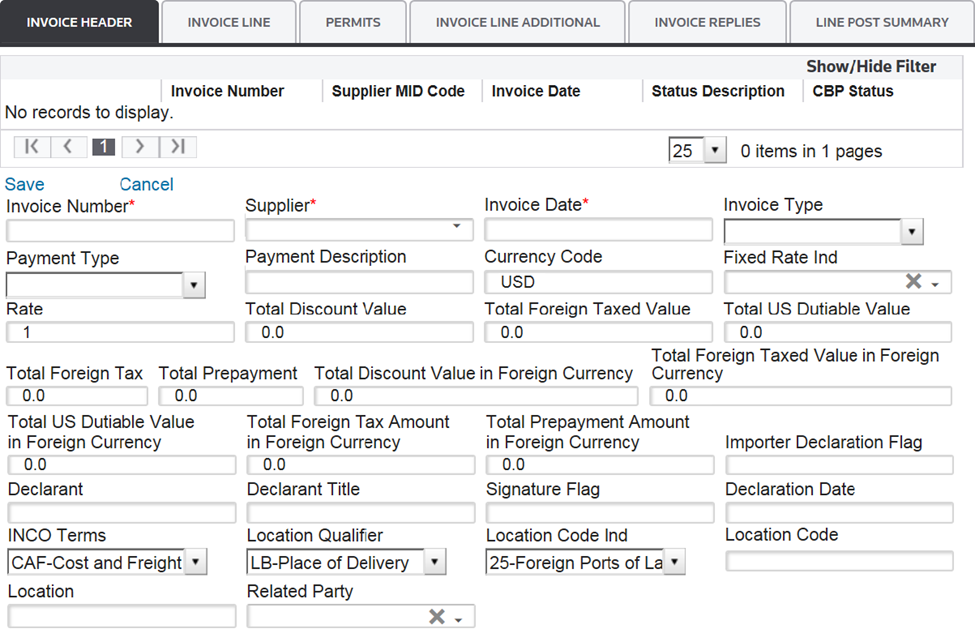Open the Location Qualifier dropdown
Image resolution: width=975 pixels, height=629 pixels.
coord(434,562)
